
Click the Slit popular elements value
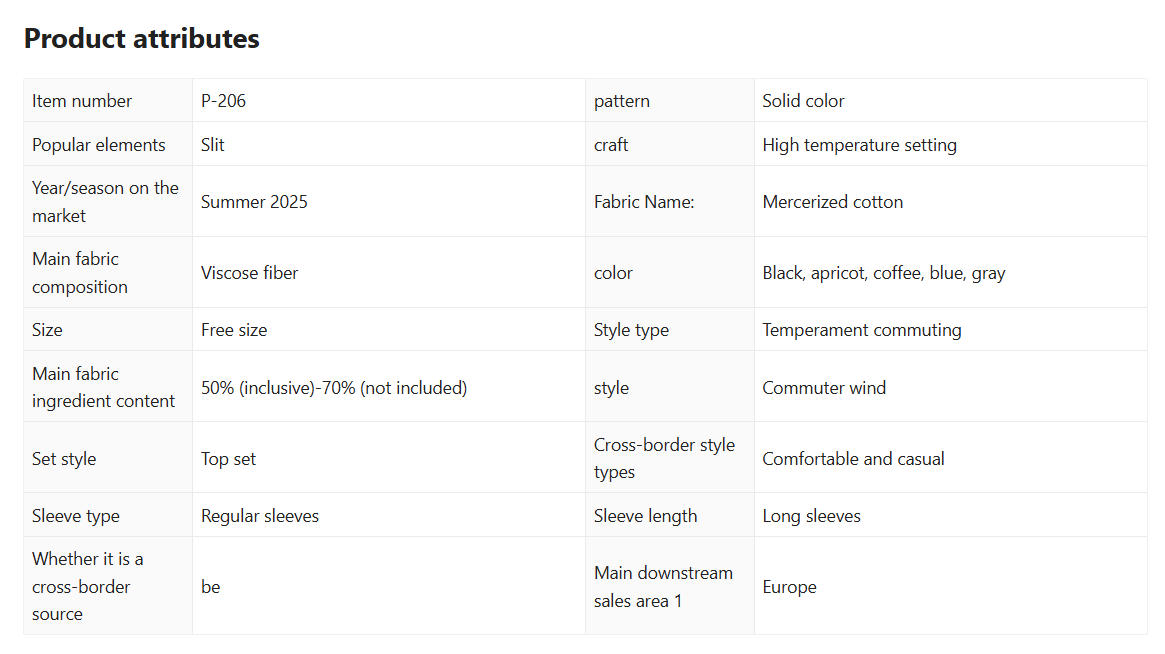click(213, 145)
